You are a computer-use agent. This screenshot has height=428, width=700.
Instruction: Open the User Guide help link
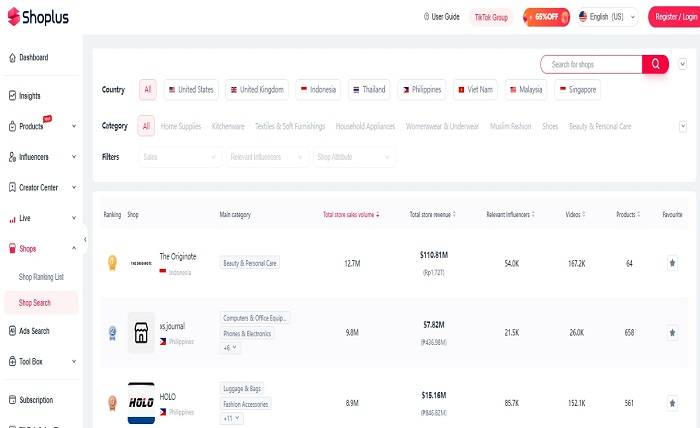pos(442,17)
